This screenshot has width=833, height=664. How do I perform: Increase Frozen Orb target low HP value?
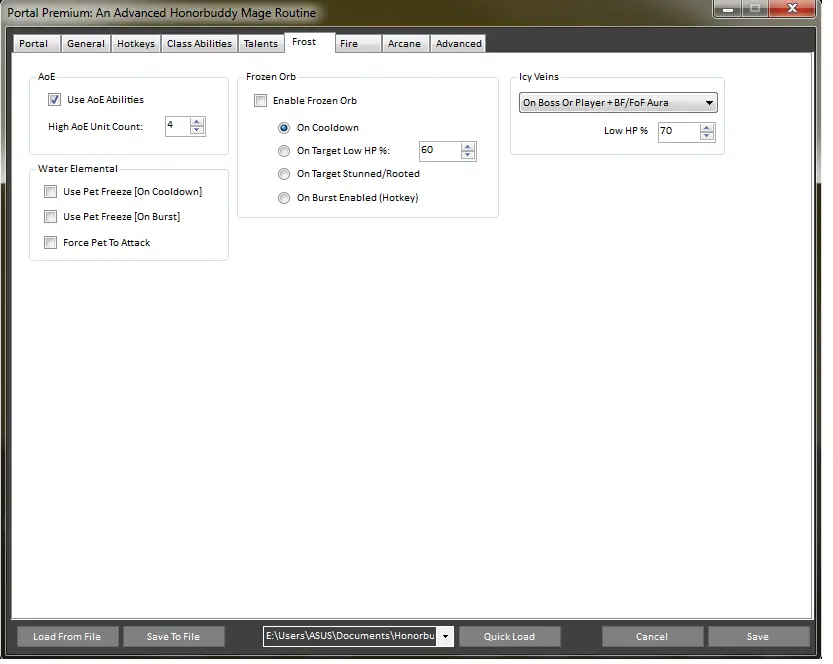click(x=468, y=147)
